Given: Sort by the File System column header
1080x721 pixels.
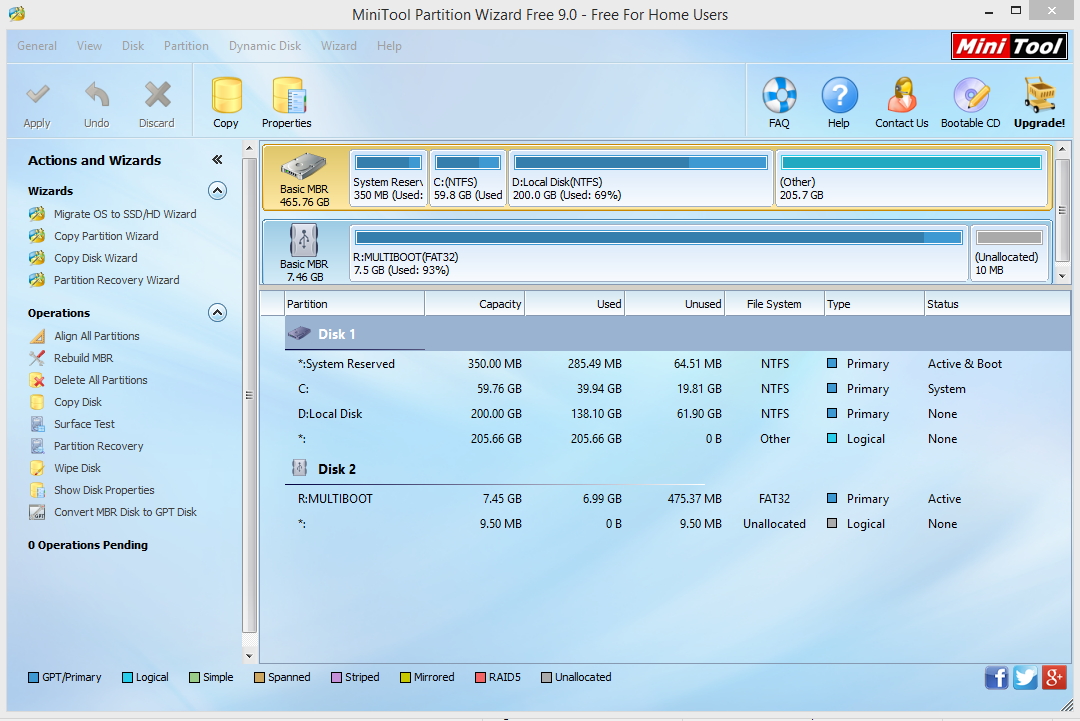Looking at the screenshot, I should click(x=774, y=304).
